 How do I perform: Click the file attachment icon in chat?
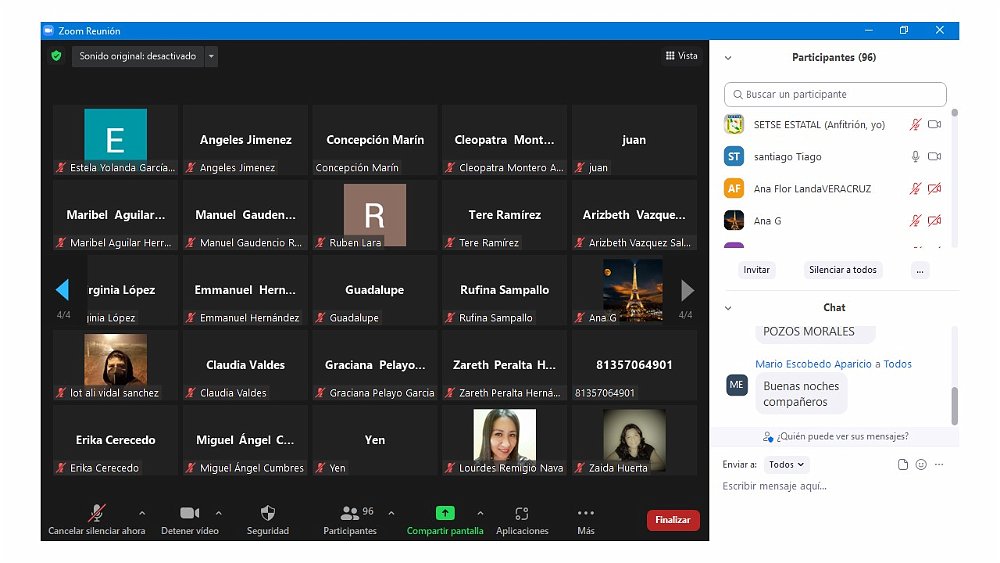tap(903, 464)
